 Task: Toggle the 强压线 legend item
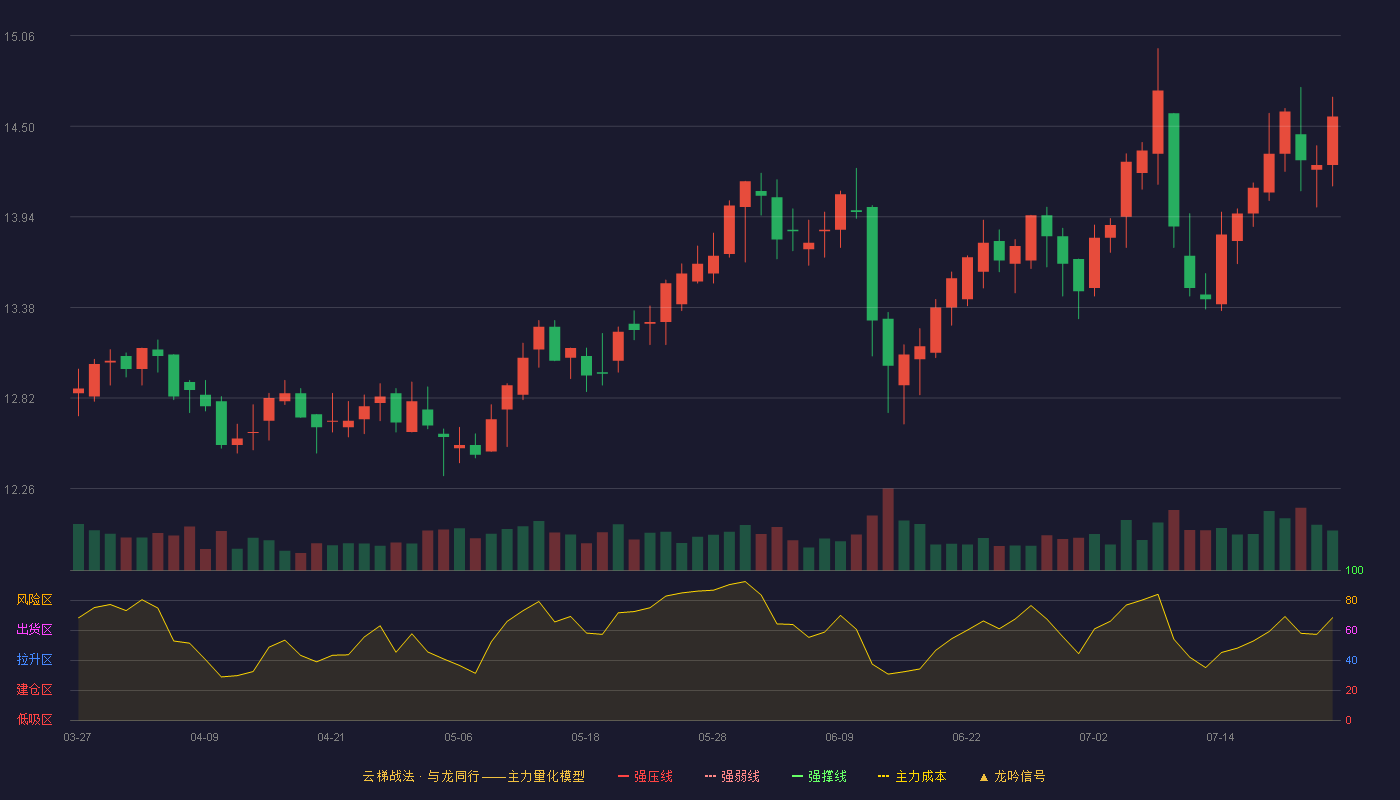tap(645, 776)
